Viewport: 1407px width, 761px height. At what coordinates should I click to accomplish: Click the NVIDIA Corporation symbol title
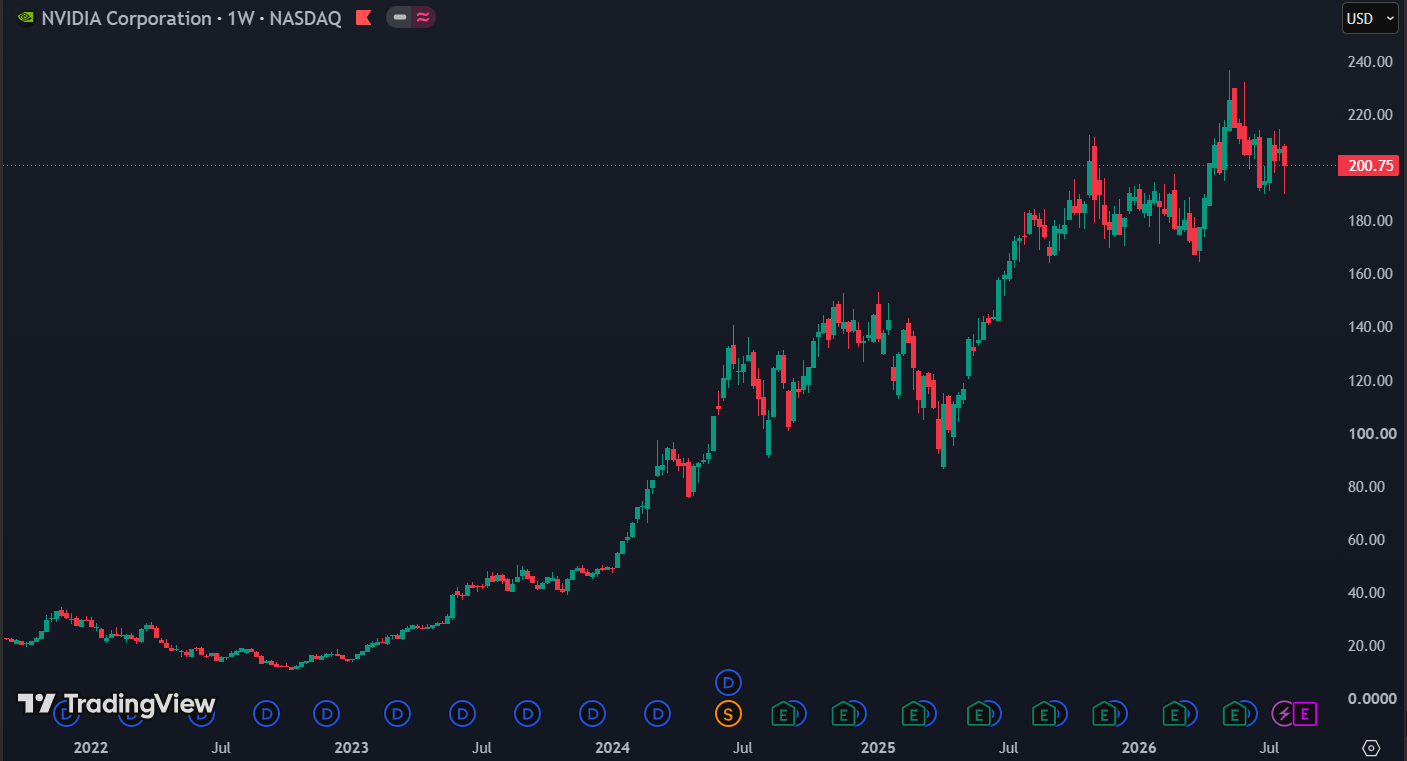click(126, 18)
